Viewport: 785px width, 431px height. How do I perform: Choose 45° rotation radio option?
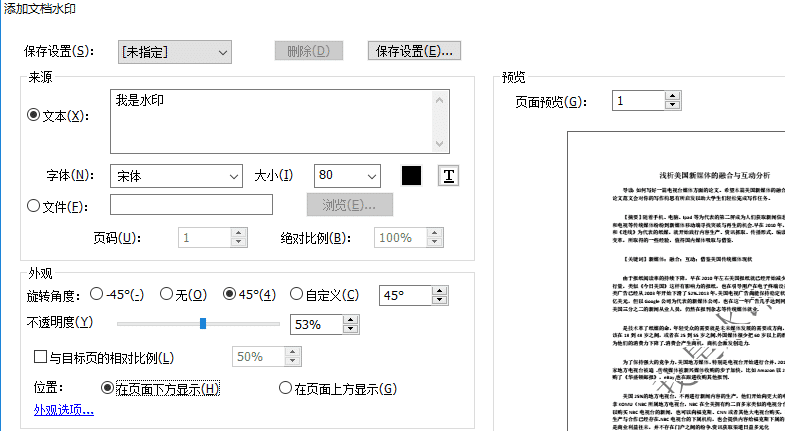pyautogui.click(x=229, y=294)
